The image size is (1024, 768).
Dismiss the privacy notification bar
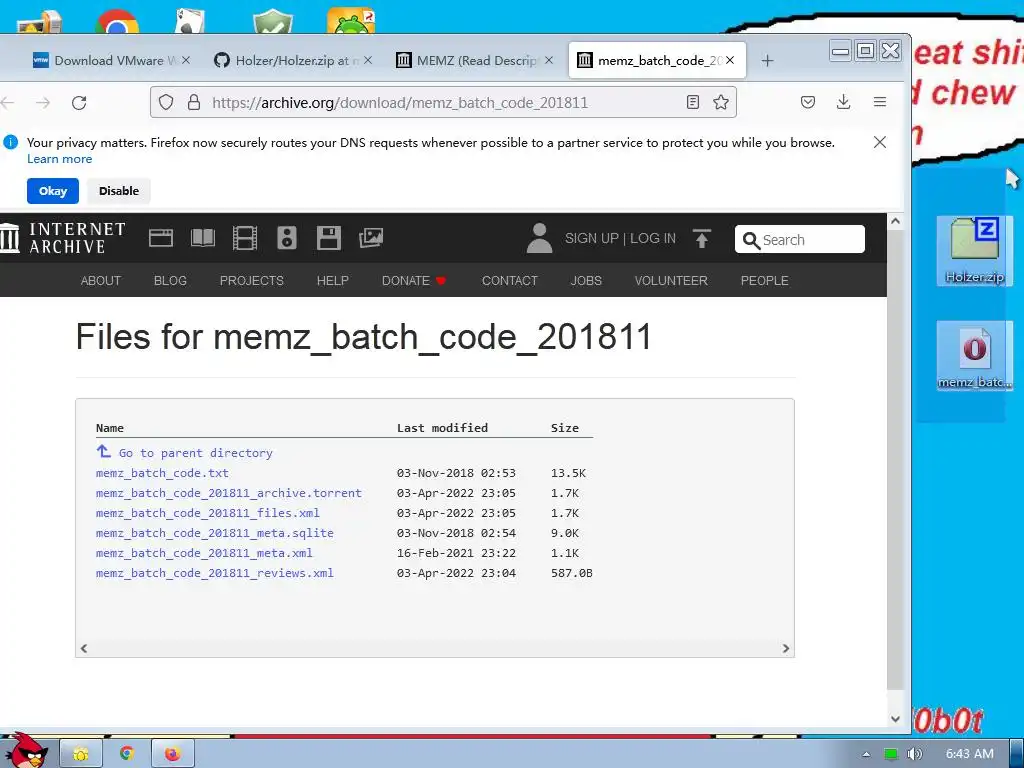point(880,142)
